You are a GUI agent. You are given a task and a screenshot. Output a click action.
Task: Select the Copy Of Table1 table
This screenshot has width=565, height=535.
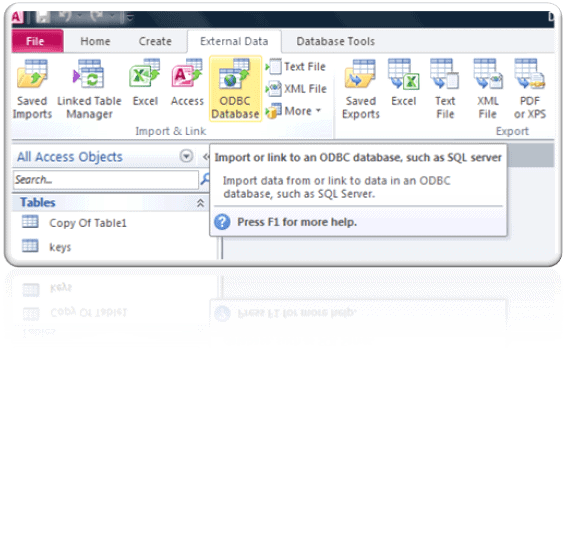click(88, 223)
